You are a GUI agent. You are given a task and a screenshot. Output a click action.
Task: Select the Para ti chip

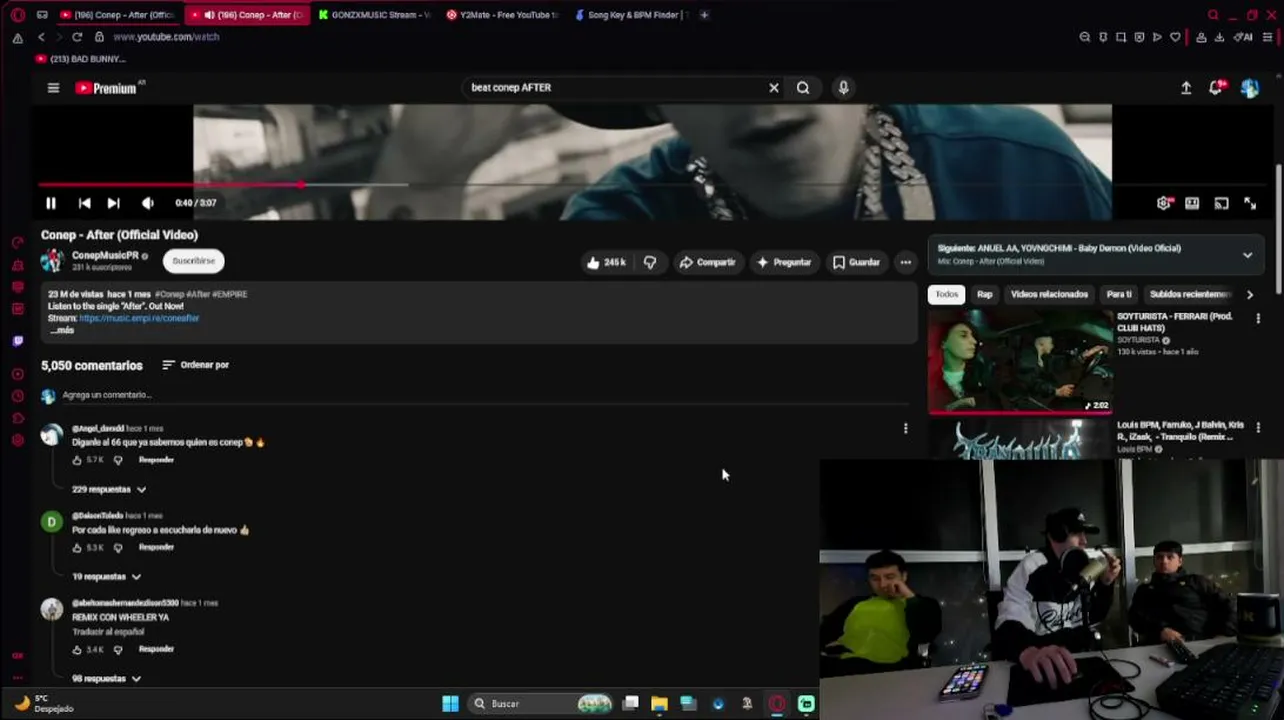[x=1119, y=294]
